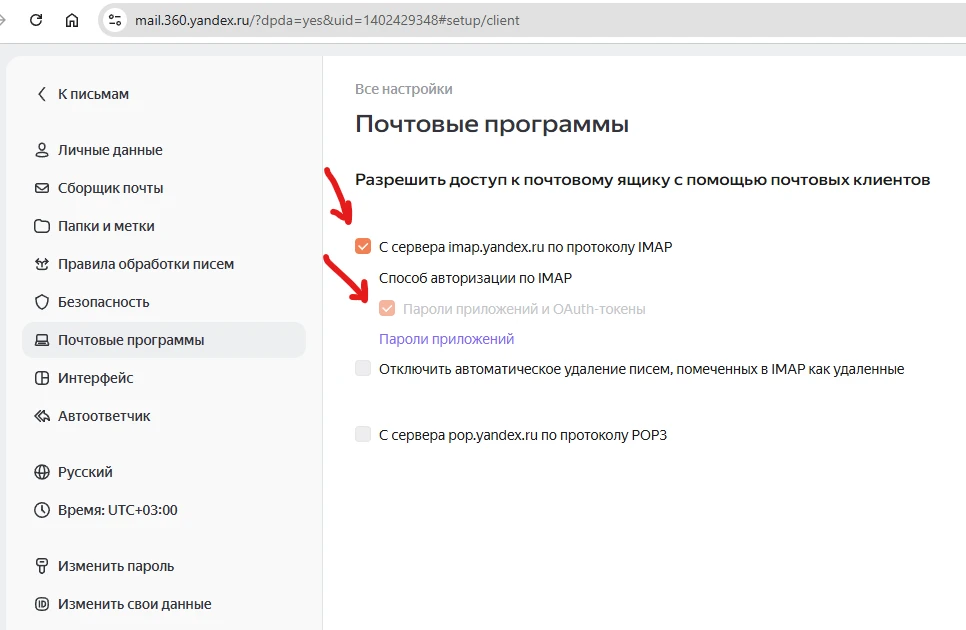
Task: Open the Пароли приложений link
Action: (x=445, y=338)
